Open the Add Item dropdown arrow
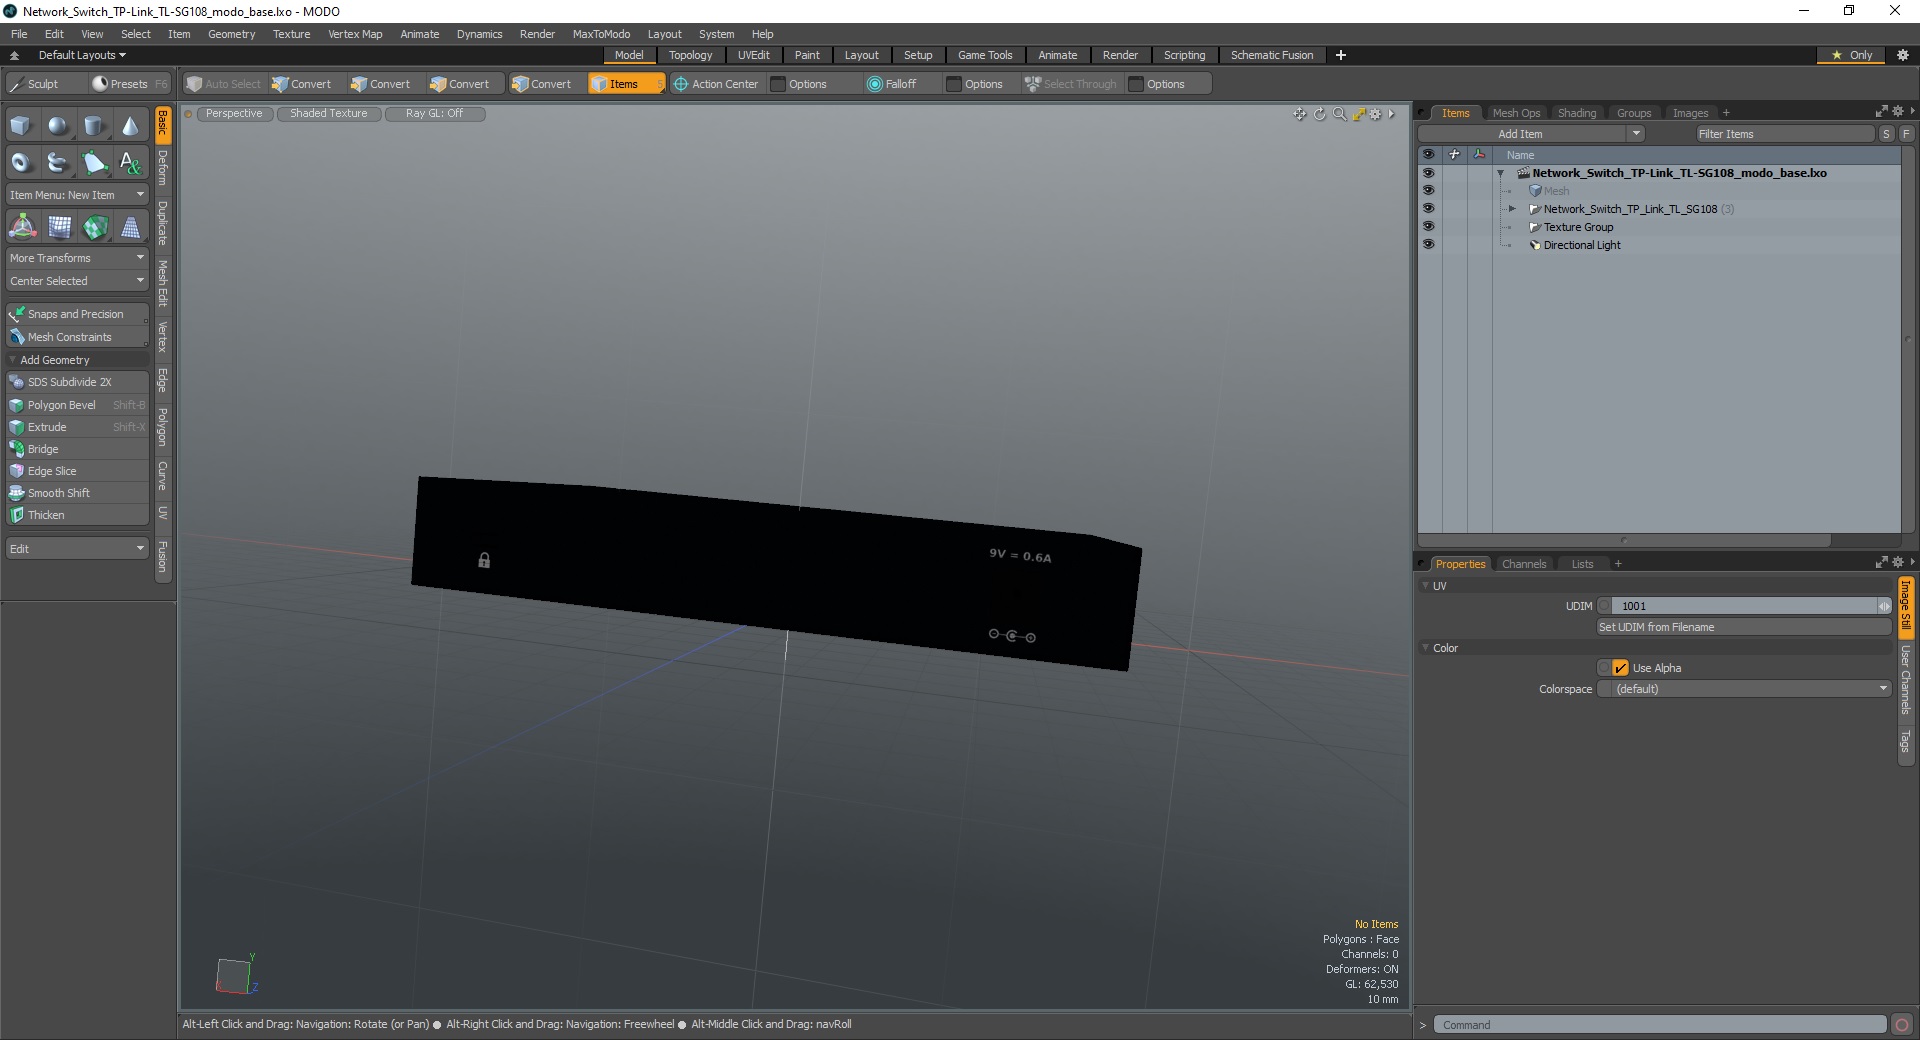1920x1040 pixels. pyautogui.click(x=1636, y=134)
